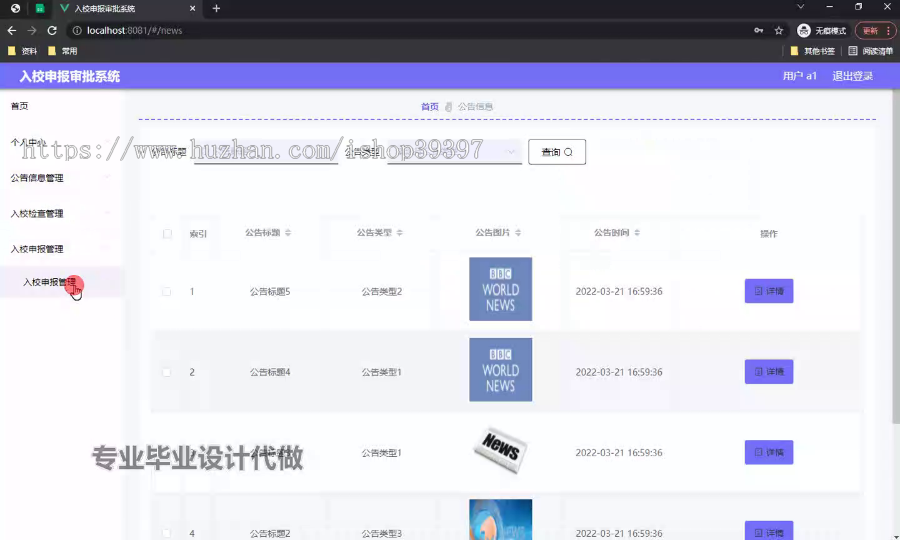Viewport: 900px width, 540px height.
Task: Toggle the select-all checkbox in table header
Action: click(x=167, y=234)
